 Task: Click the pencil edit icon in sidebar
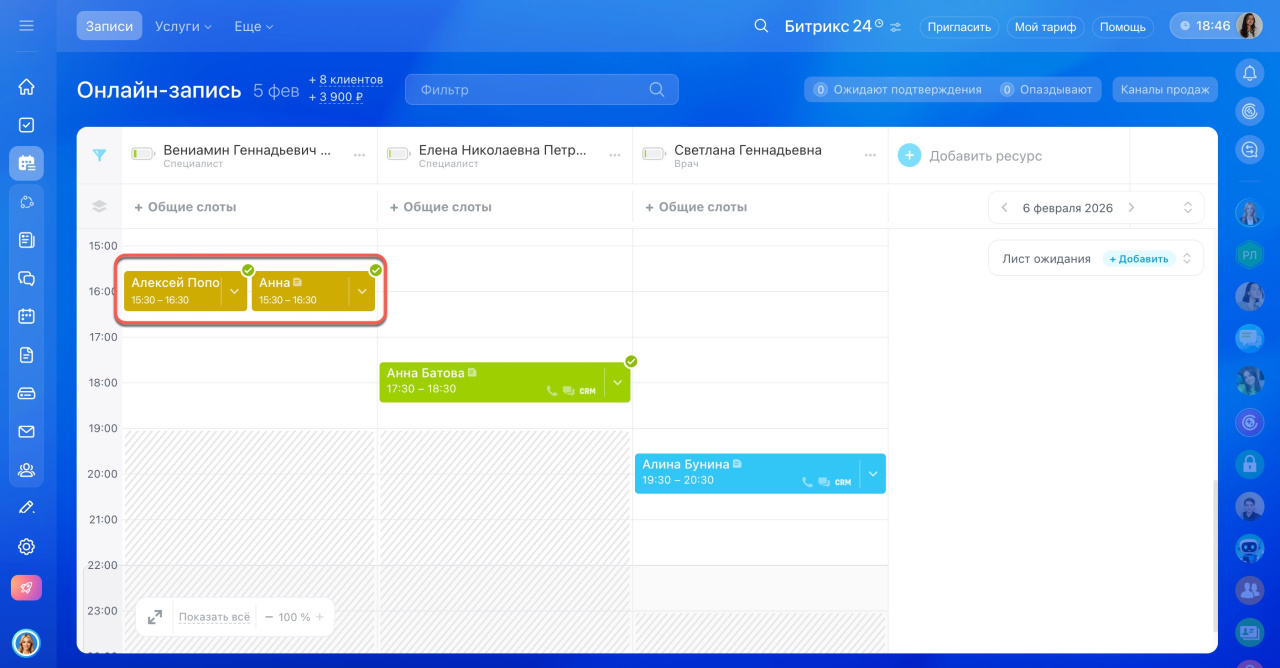27,508
